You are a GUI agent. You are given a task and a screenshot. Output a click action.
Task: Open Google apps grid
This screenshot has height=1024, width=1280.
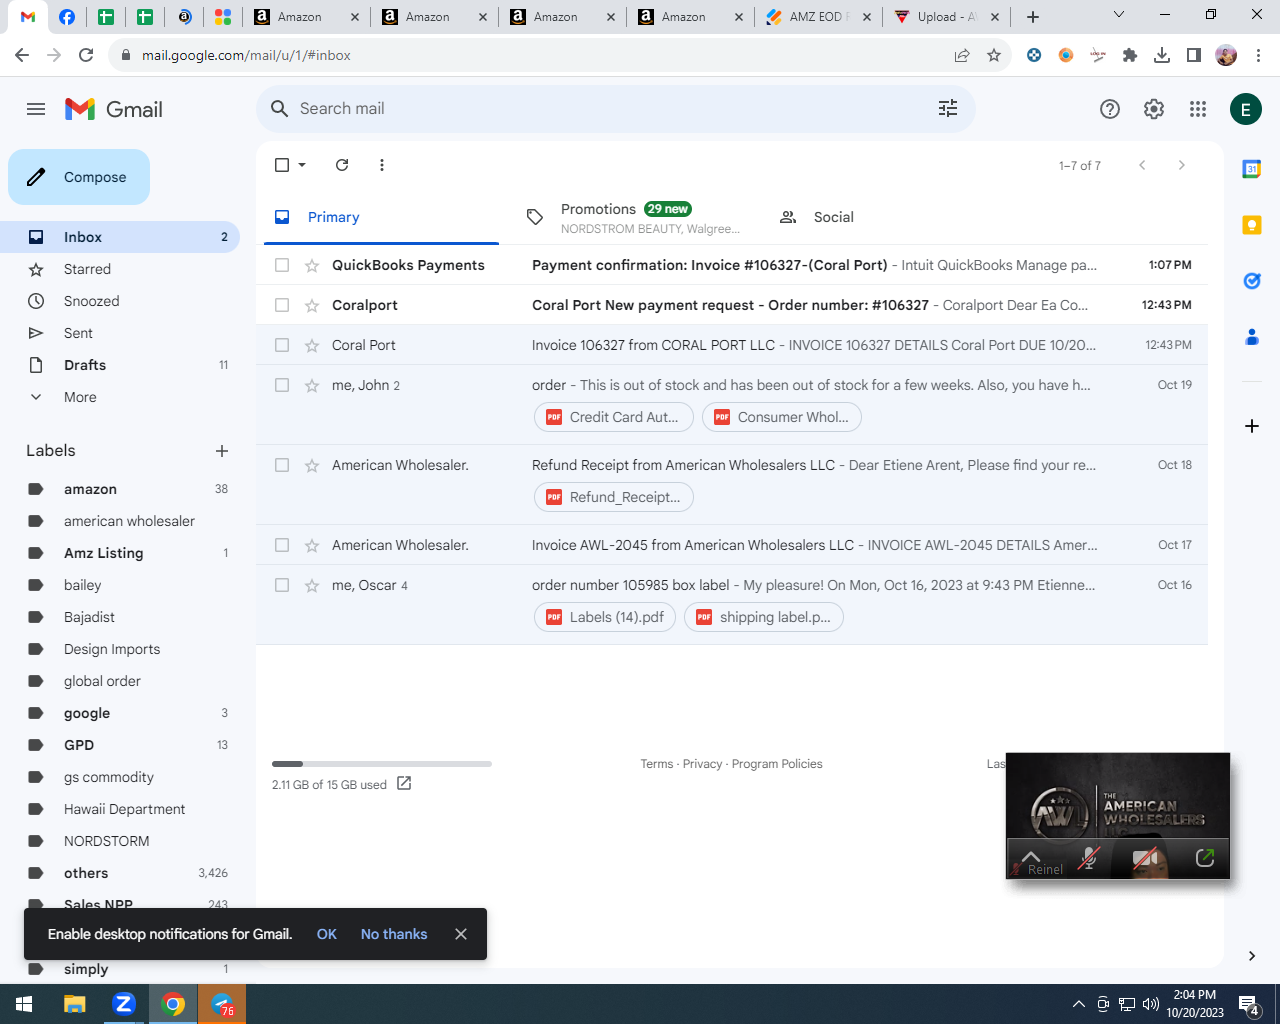[x=1198, y=109]
